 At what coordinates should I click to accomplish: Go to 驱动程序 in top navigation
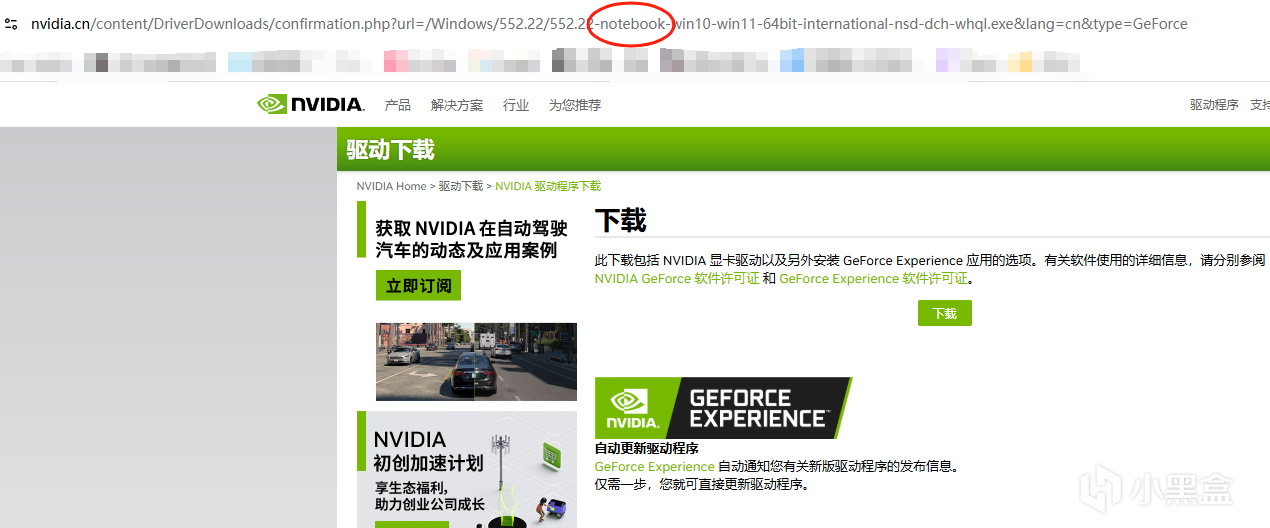[1214, 105]
